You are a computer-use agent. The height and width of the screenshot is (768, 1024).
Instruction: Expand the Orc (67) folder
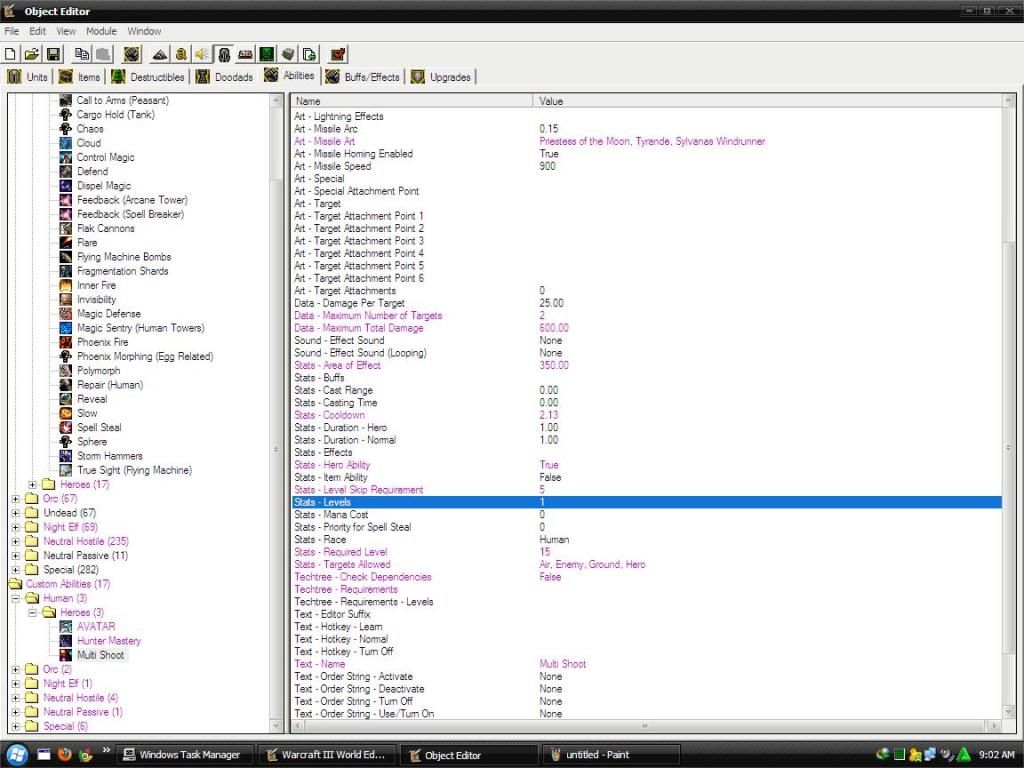[15, 499]
